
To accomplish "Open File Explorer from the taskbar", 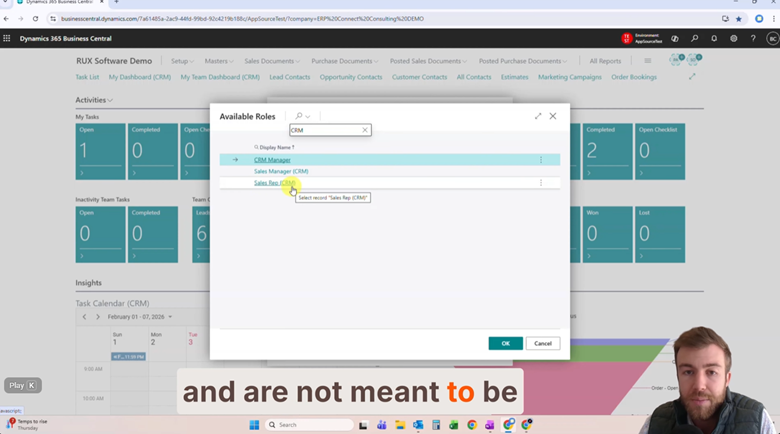I will point(400,425).
